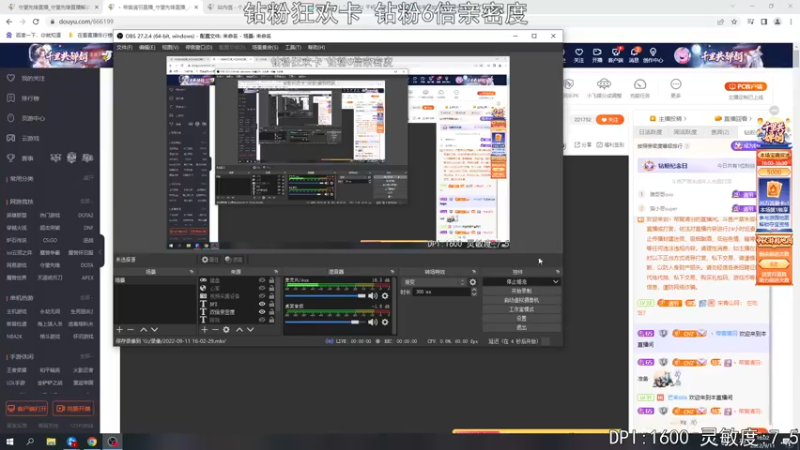
Task: Adjust first mixer channel volume slider
Action: tap(326, 296)
